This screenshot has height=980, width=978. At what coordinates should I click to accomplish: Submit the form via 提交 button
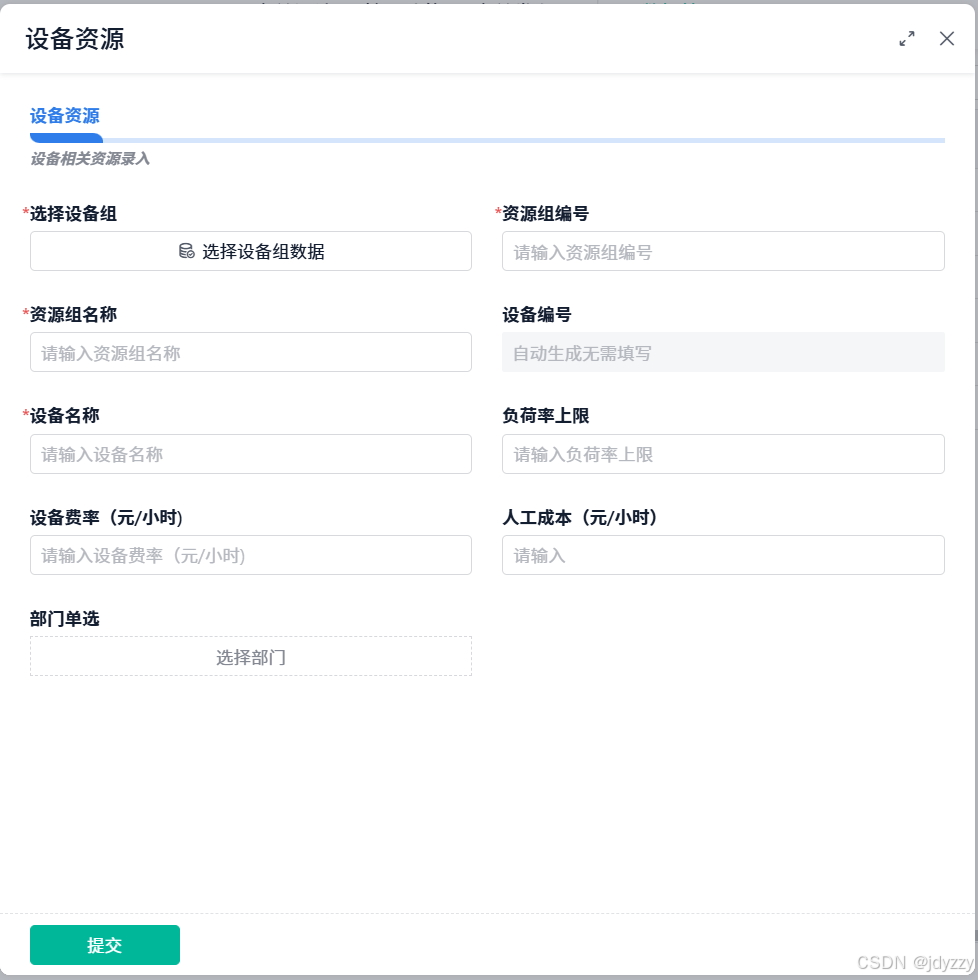click(104, 945)
